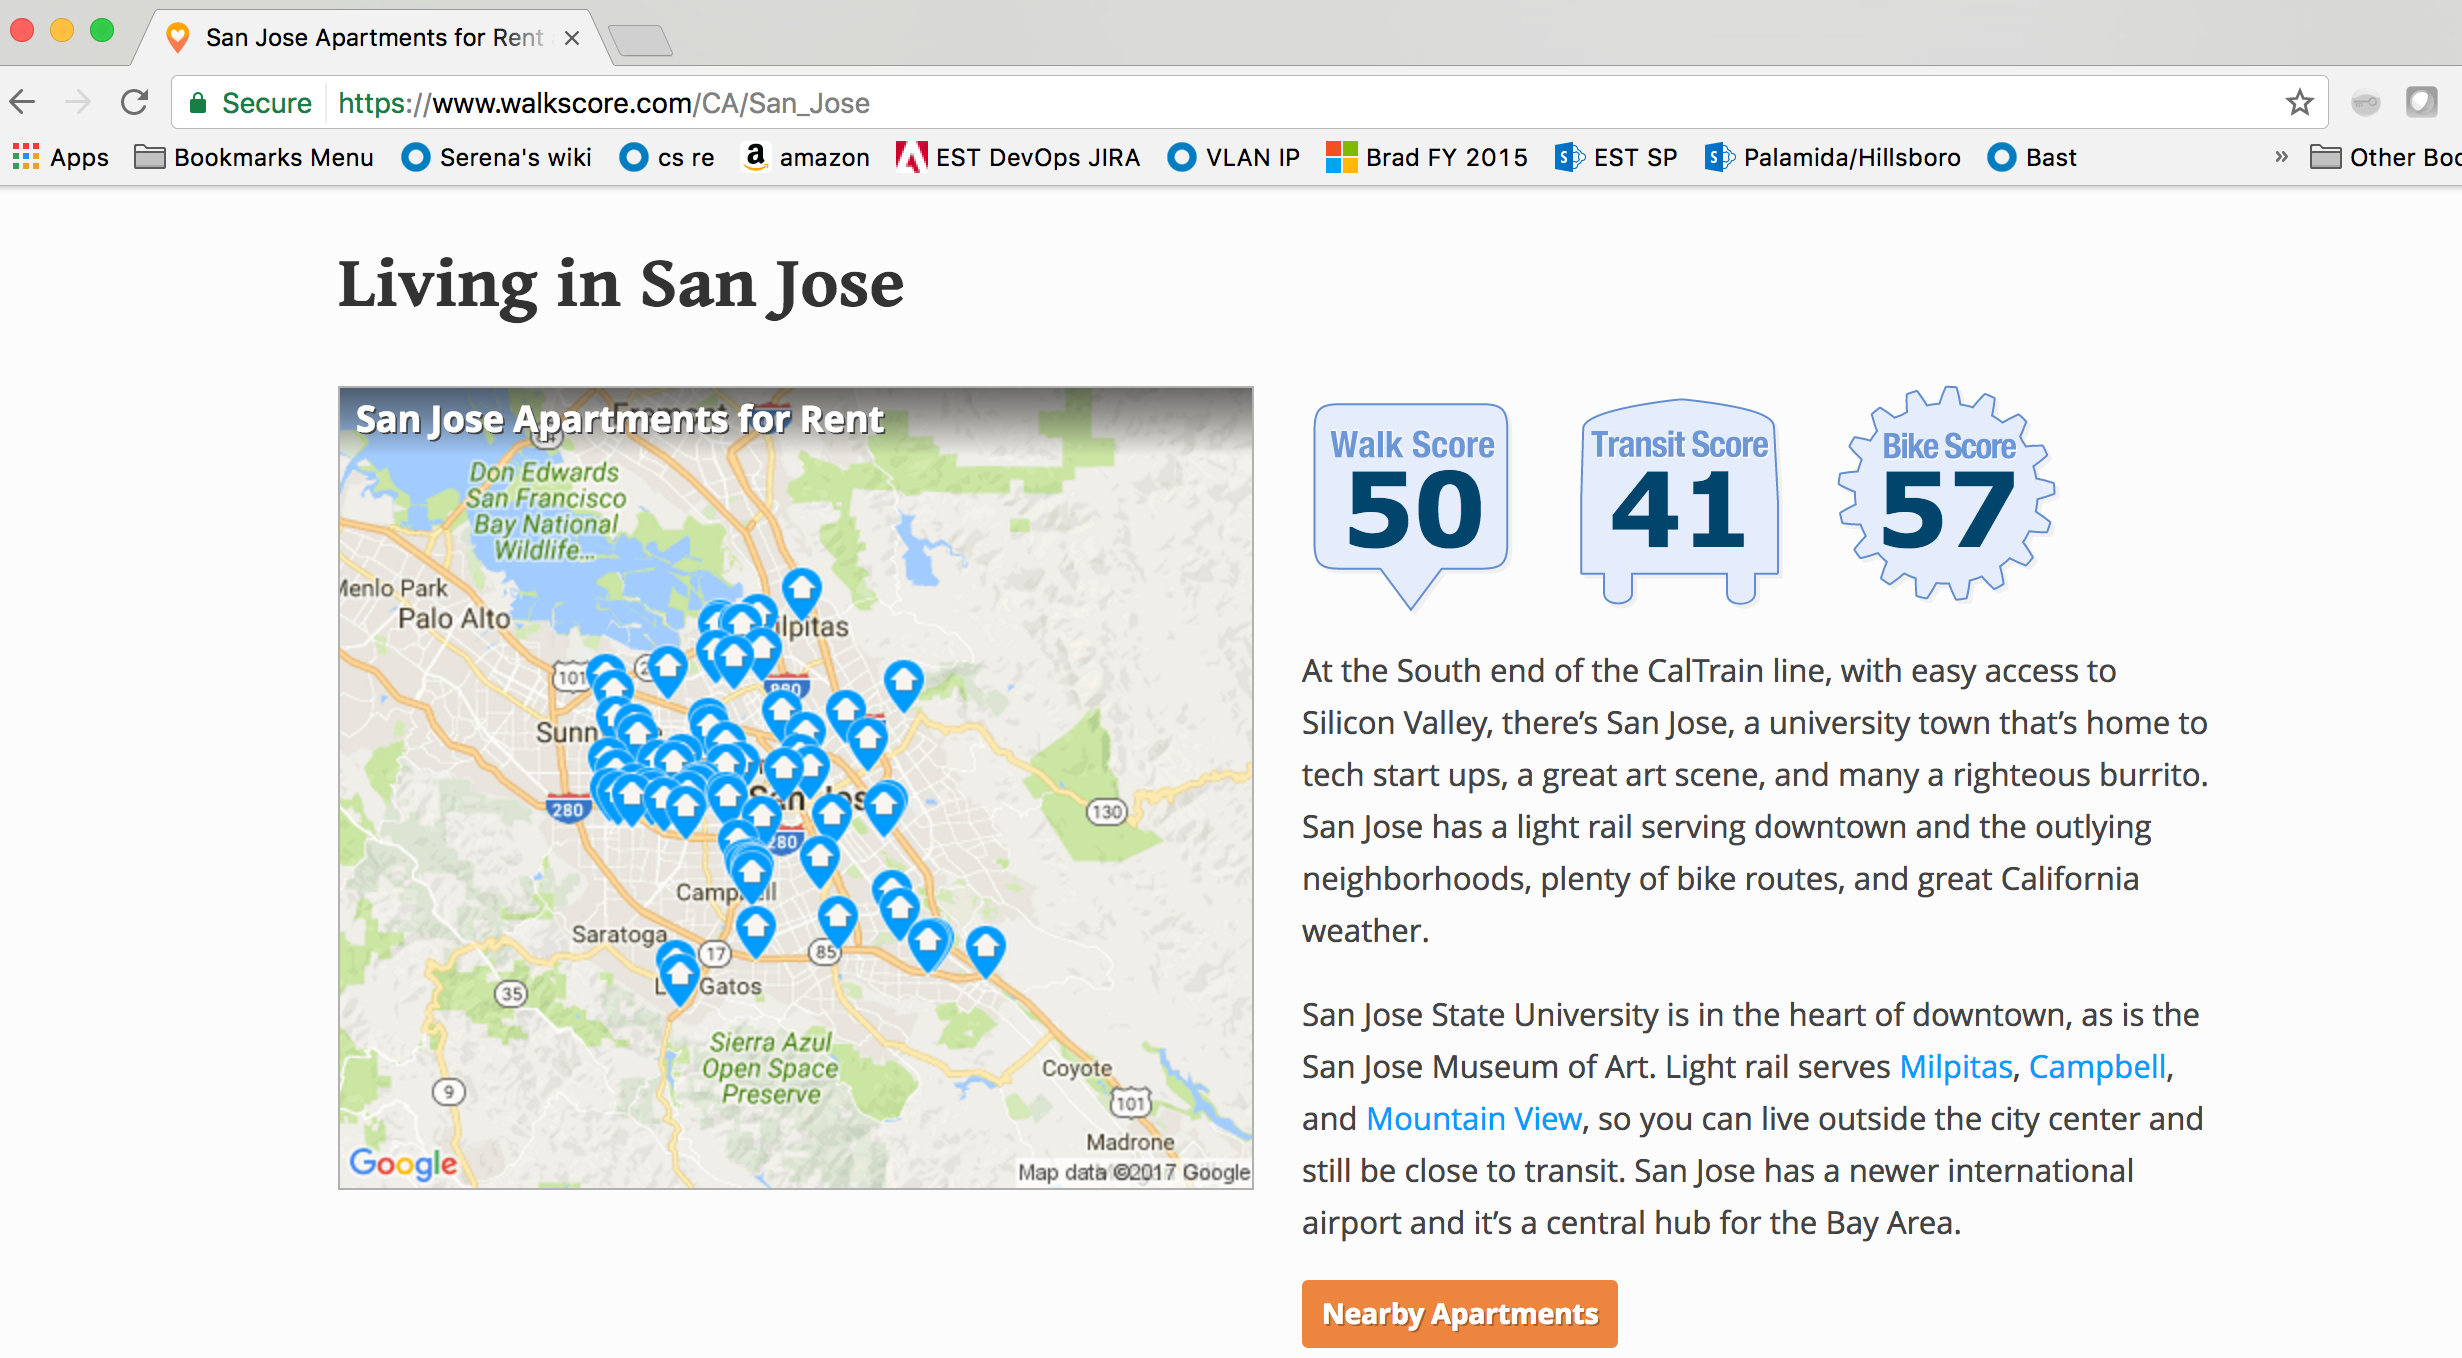The width and height of the screenshot is (2462, 1358).
Task: Open the Other Bookmarks folder
Action: click(x=2385, y=157)
